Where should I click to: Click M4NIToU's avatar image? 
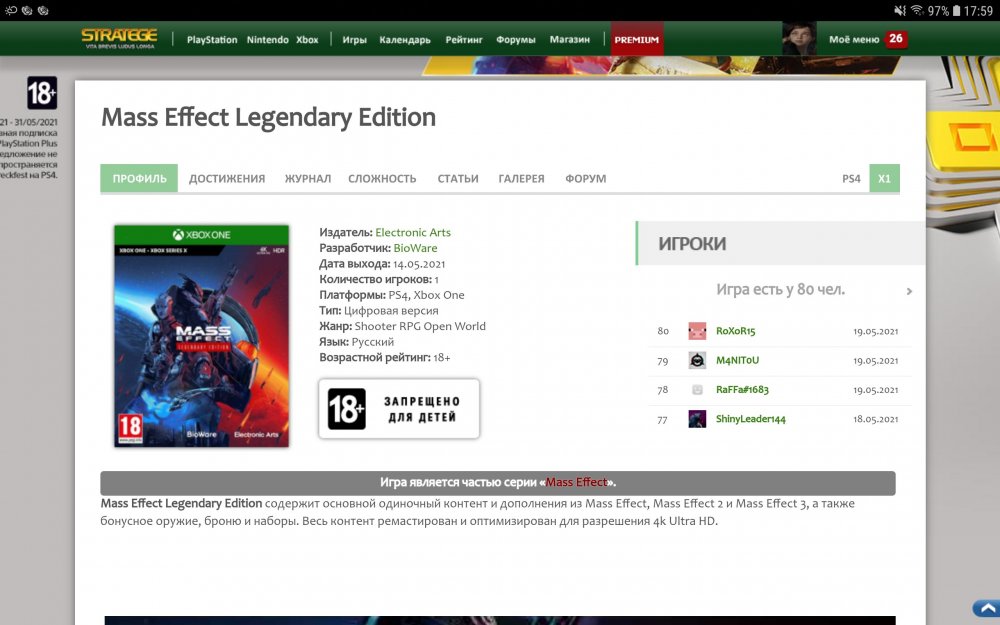697,360
